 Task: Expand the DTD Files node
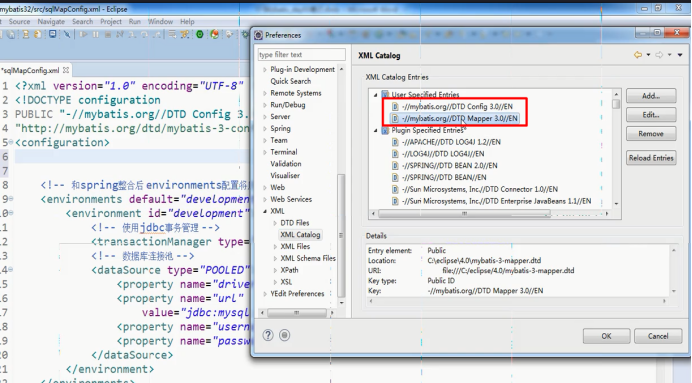275,223
